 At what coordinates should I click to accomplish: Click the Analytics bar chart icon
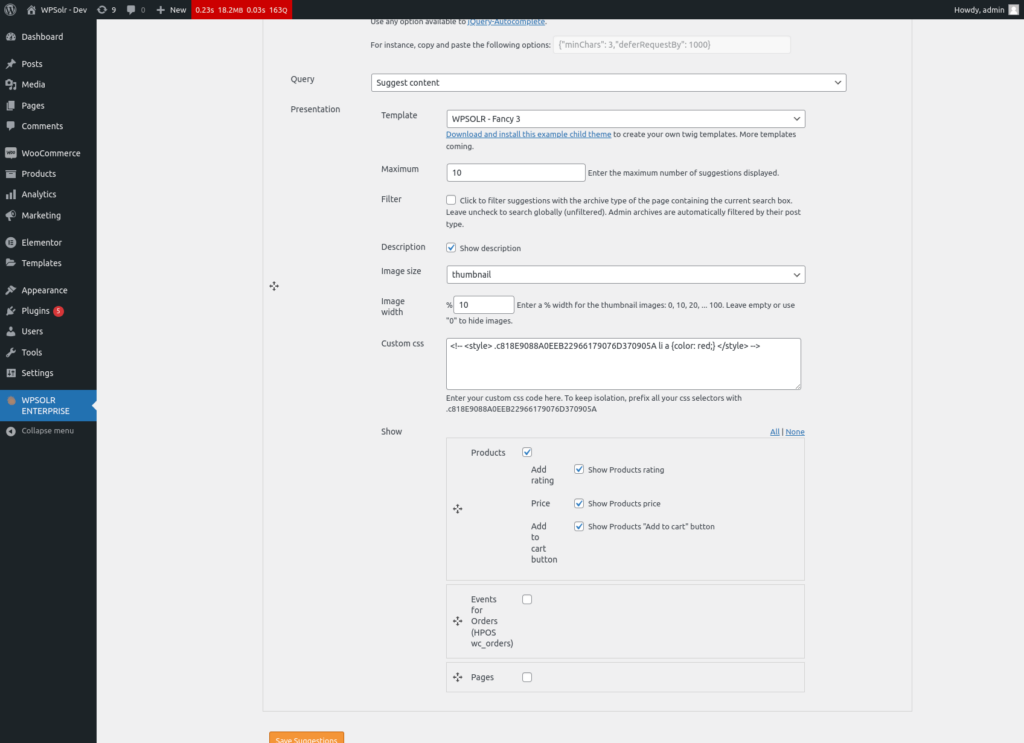click(10, 195)
